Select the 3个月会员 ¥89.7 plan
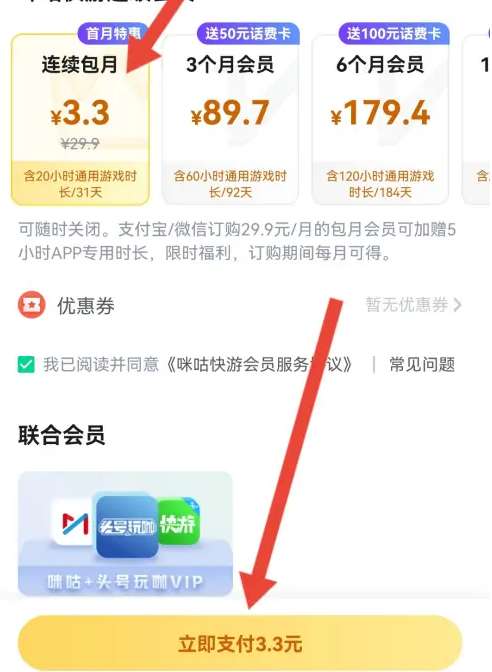This screenshot has height=672, width=492. [230, 119]
